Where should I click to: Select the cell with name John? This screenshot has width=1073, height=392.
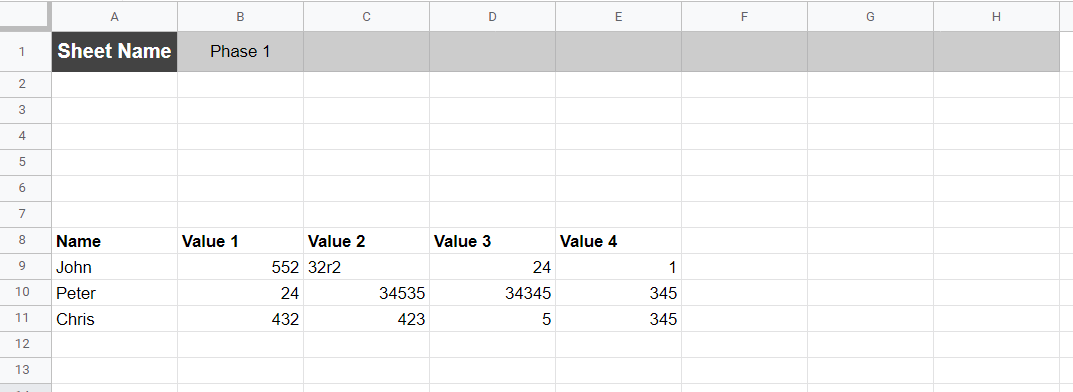[114, 267]
